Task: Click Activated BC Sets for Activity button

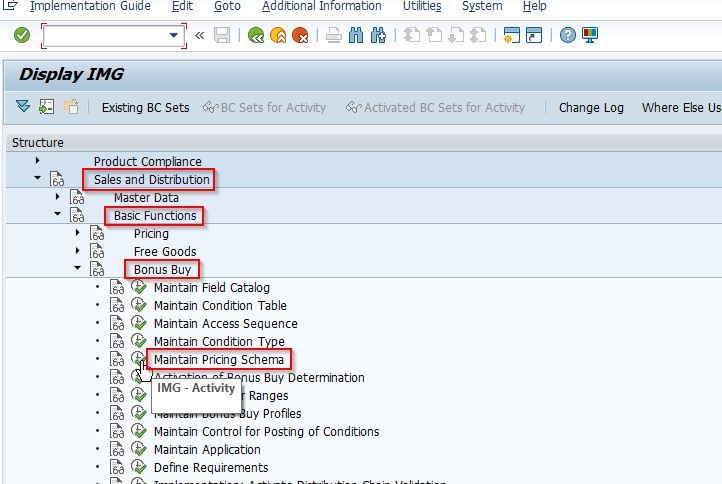Action: [x=436, y=107]
